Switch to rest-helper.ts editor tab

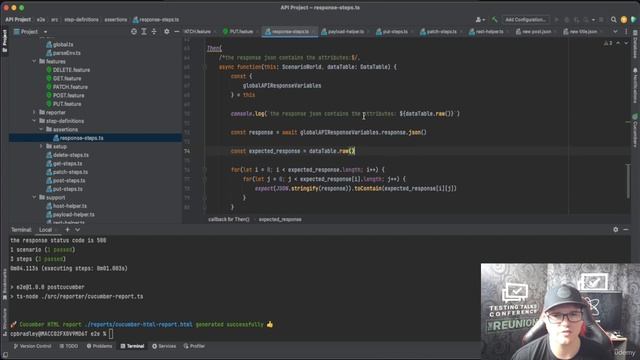(x=488, y=31)
